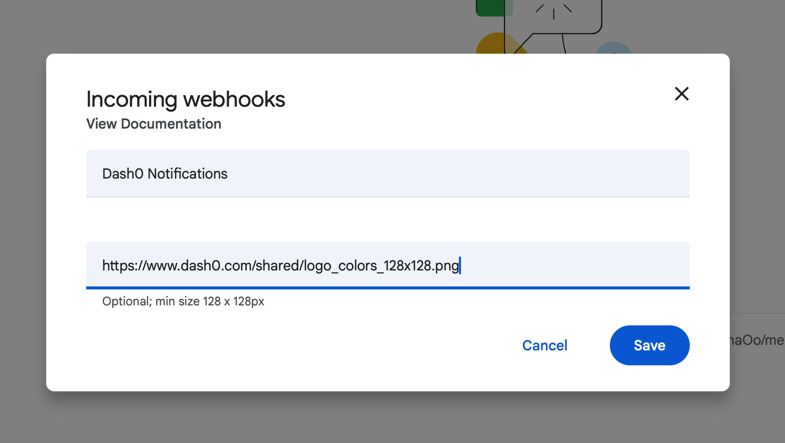The image size is (785, 443).
Task: Click the truncated 'naOo/me' text at right edge
Action: 757,340
